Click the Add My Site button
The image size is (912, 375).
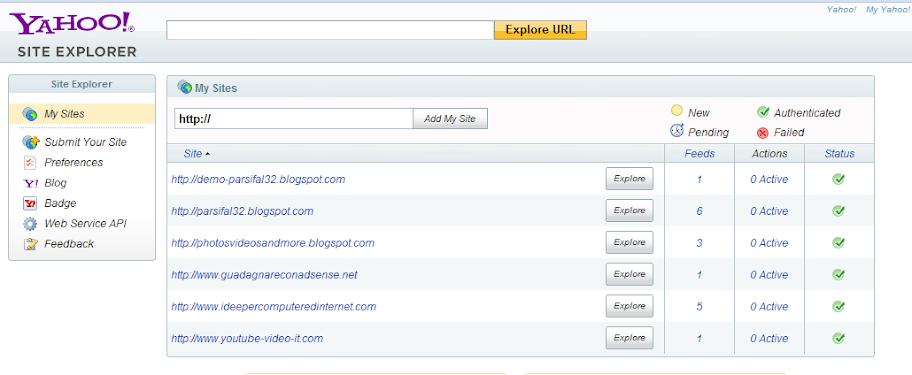(x=450, y=119)
